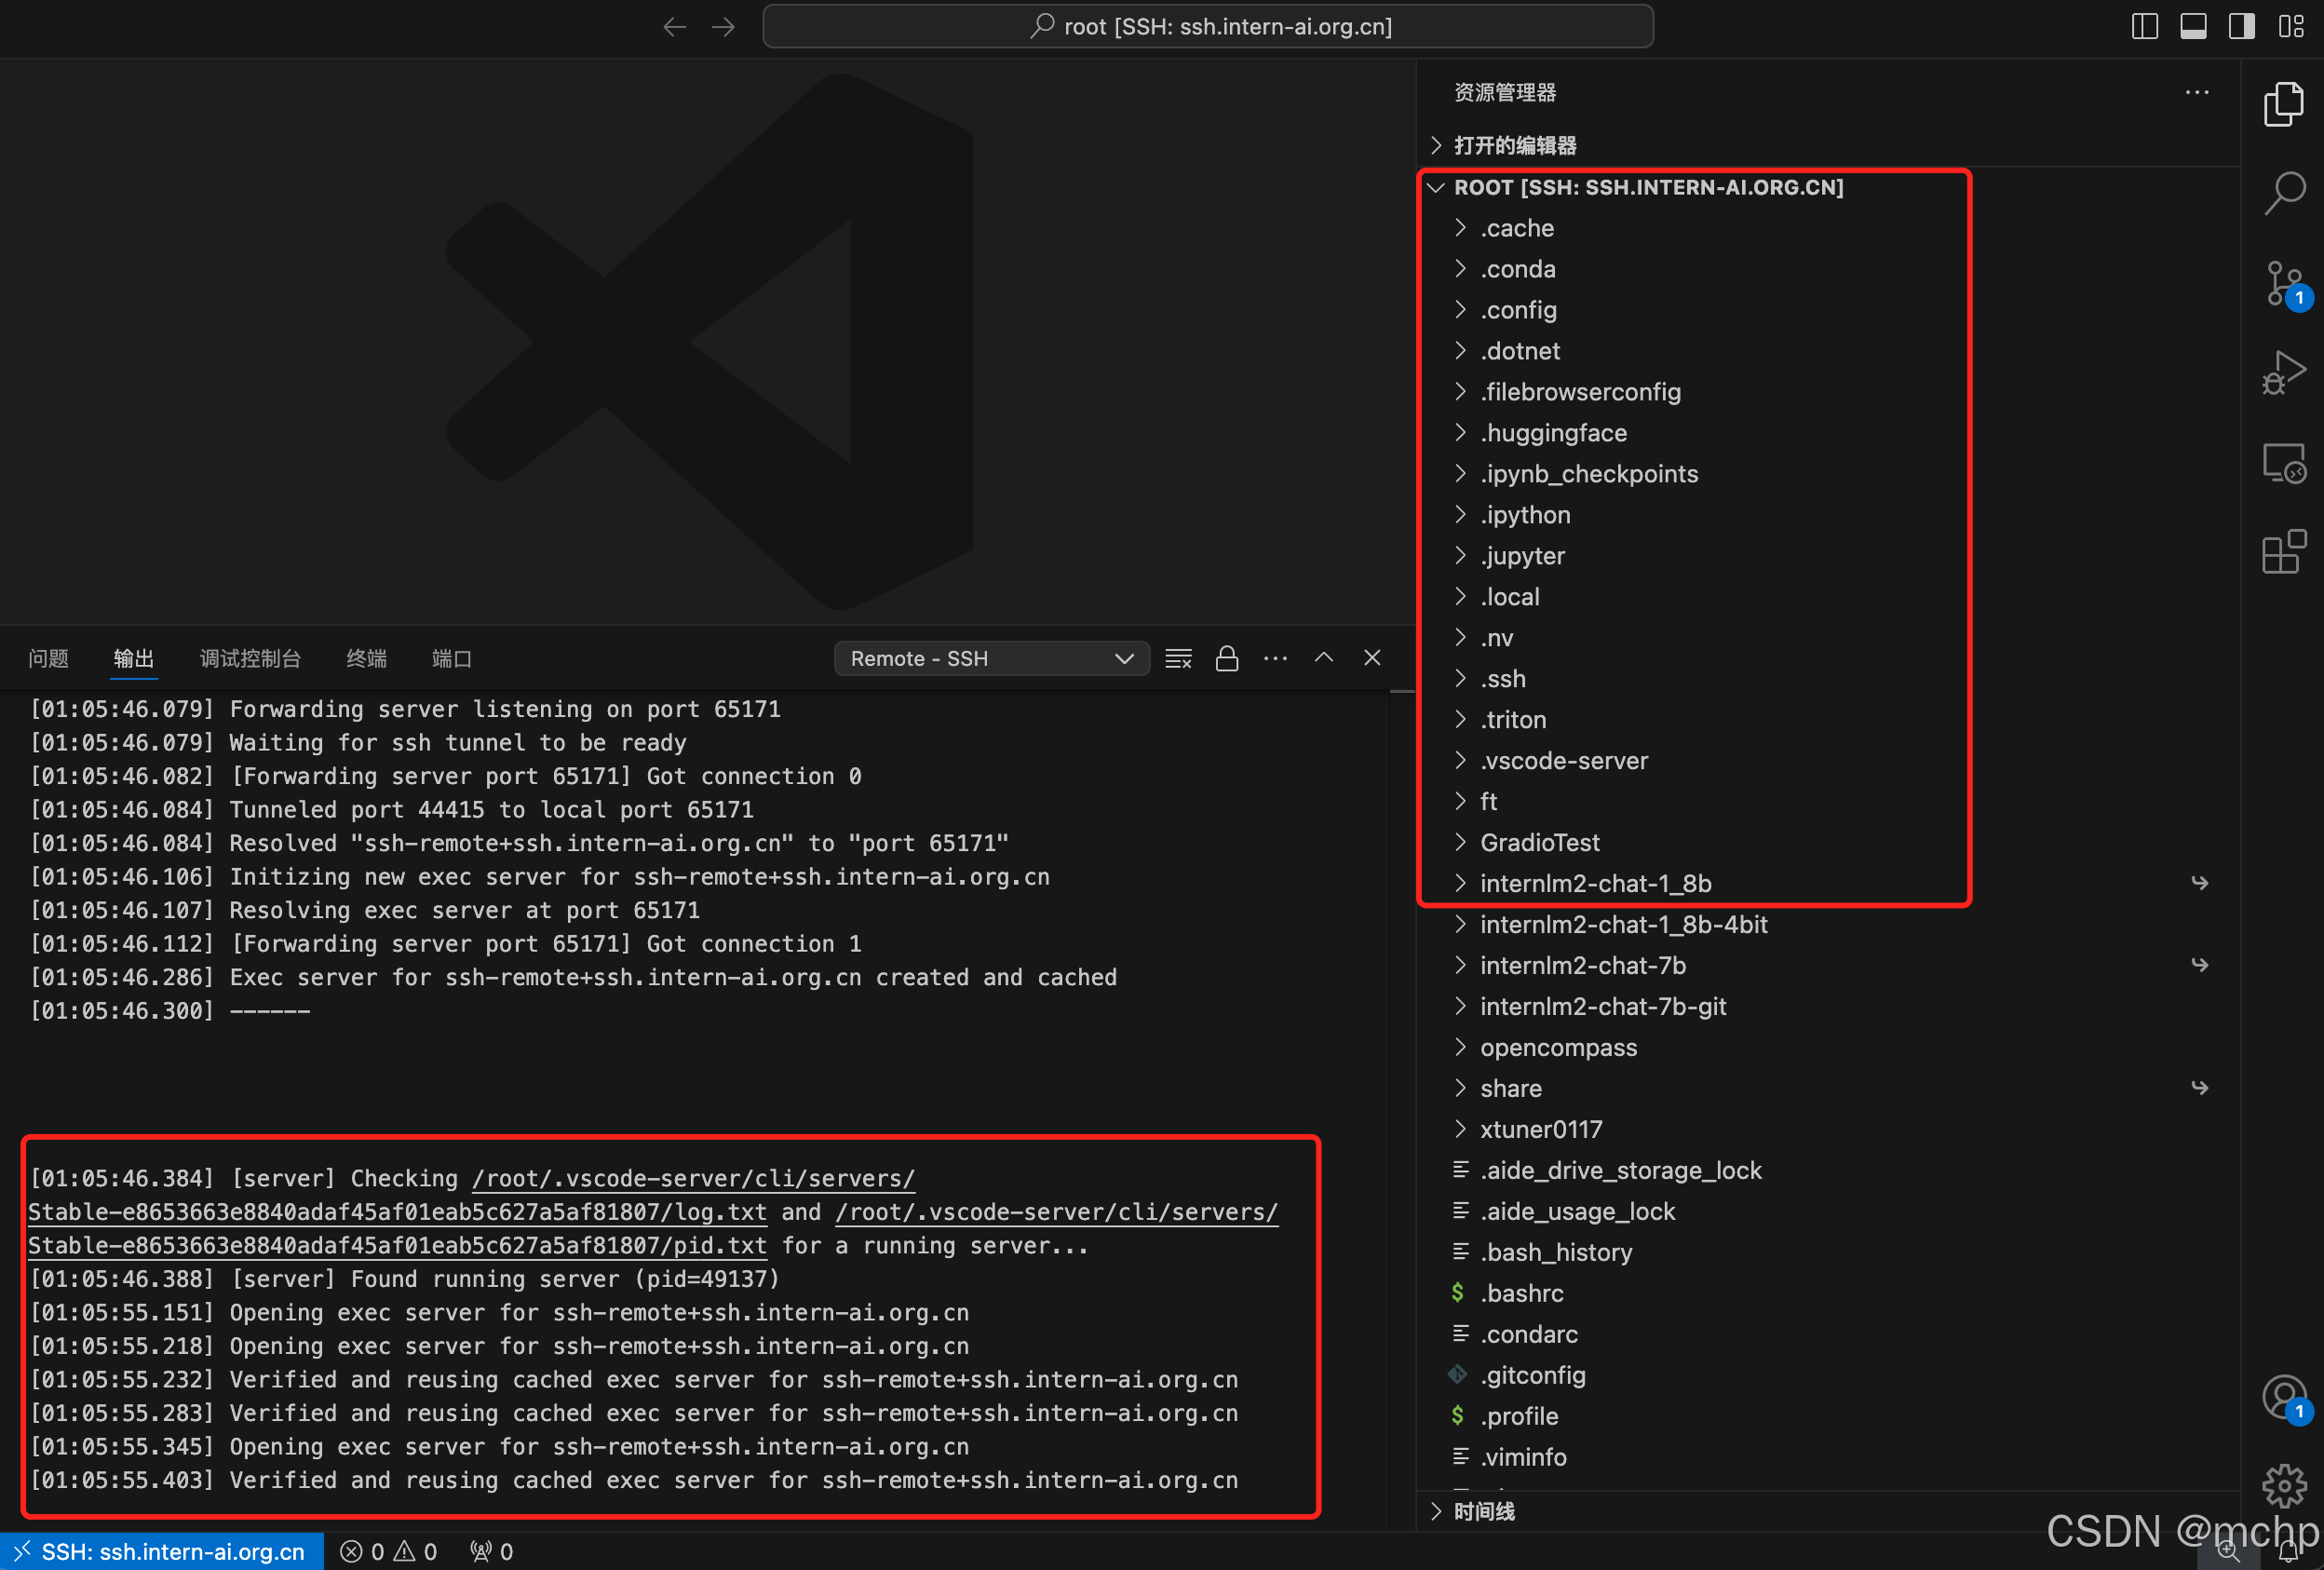Image resolution: width=2324 pixels, height=1570 pixels.
Task: Expand the internlm2-chat-1_8b-4bit folder
Action: coord(1828,925)
